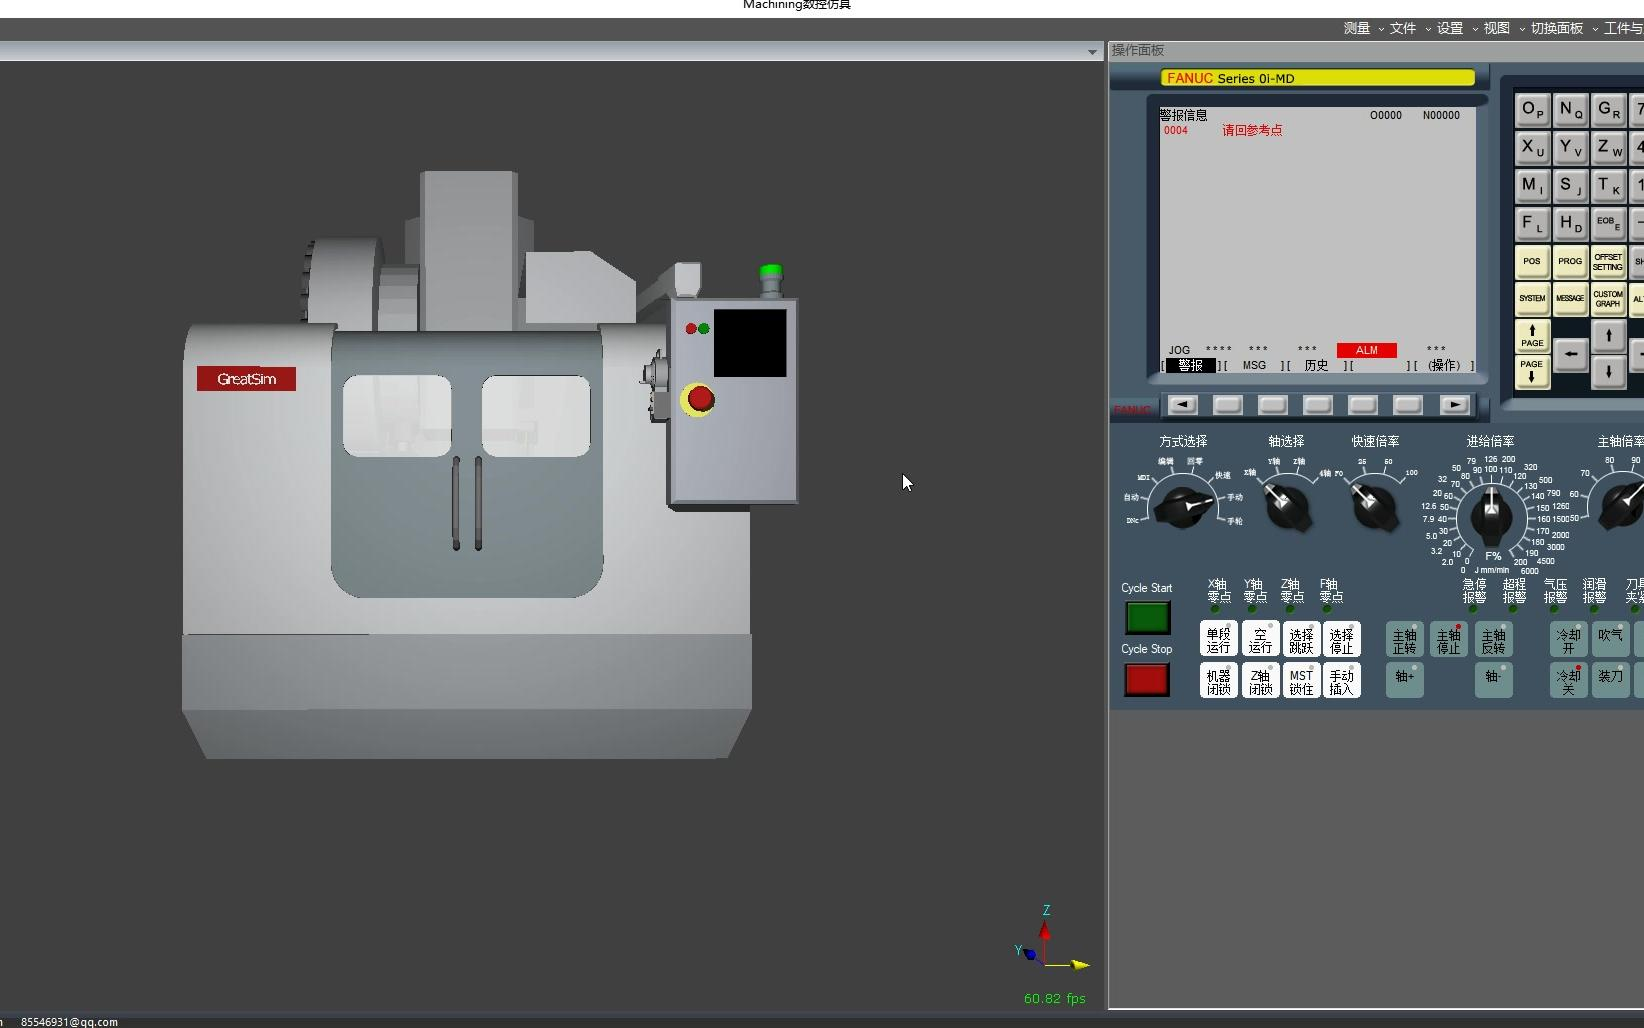Click the PAGE up key
Image resolution: width=1644 pixels, height=1028 pixels.
pos(1532,336)
